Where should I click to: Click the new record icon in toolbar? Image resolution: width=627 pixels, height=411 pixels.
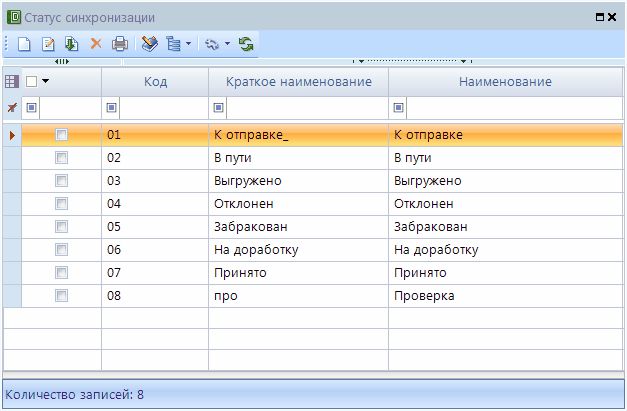click(x=25, y=44)
